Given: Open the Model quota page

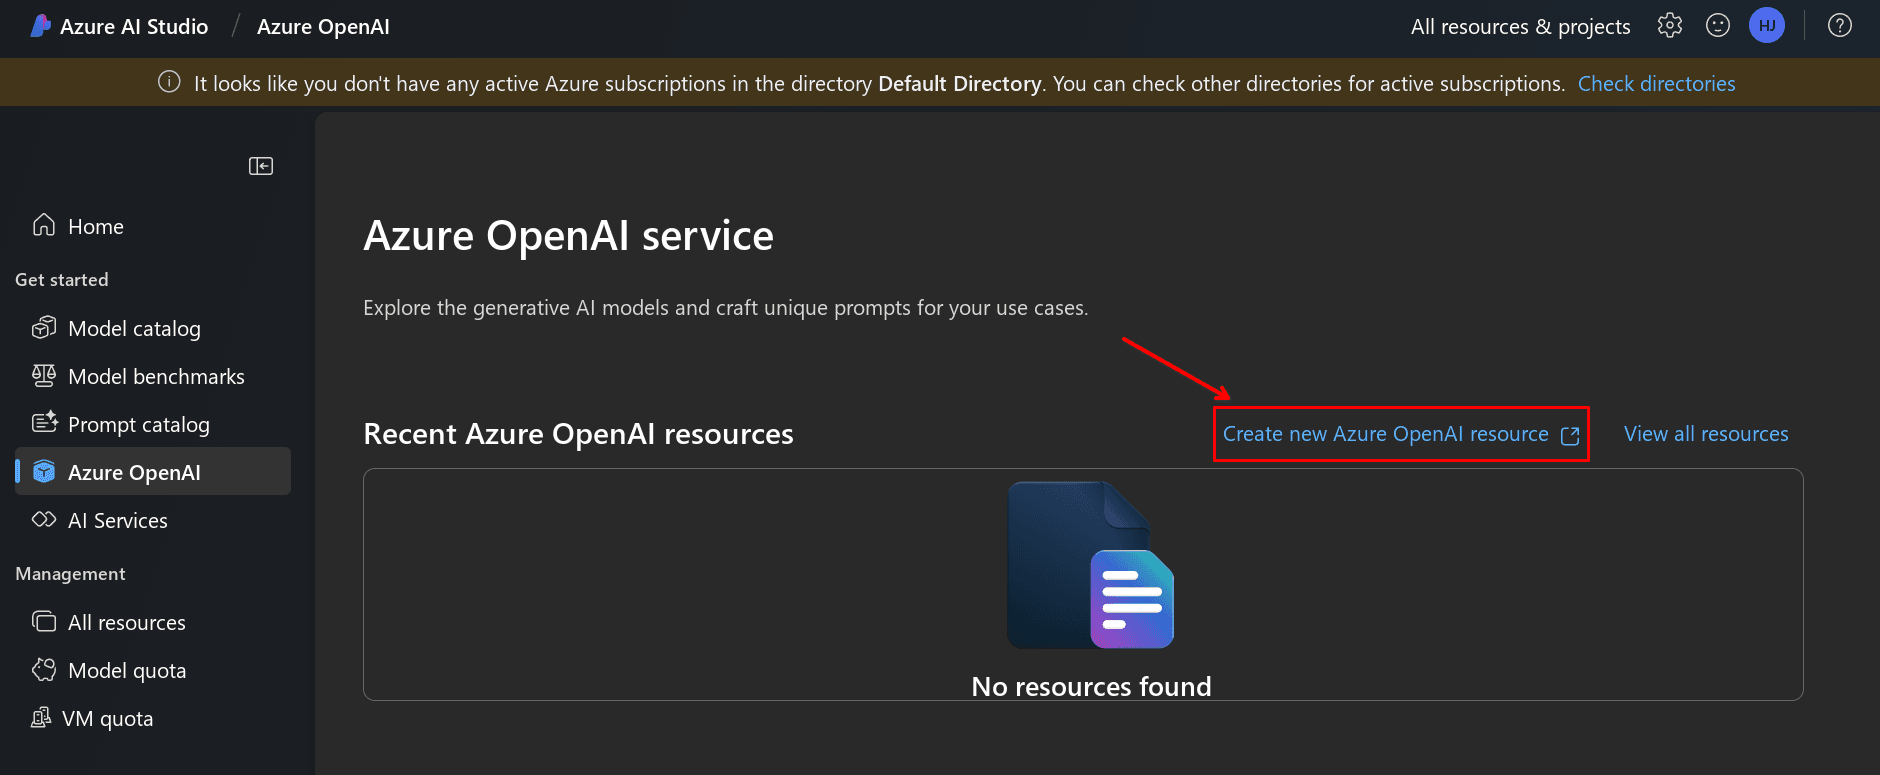Looking at the screenshot, I should 126,671.
